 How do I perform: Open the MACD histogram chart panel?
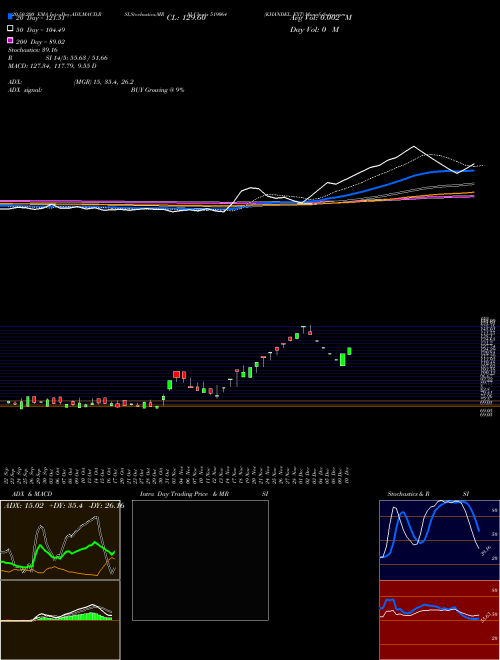(x=60, y=620)
